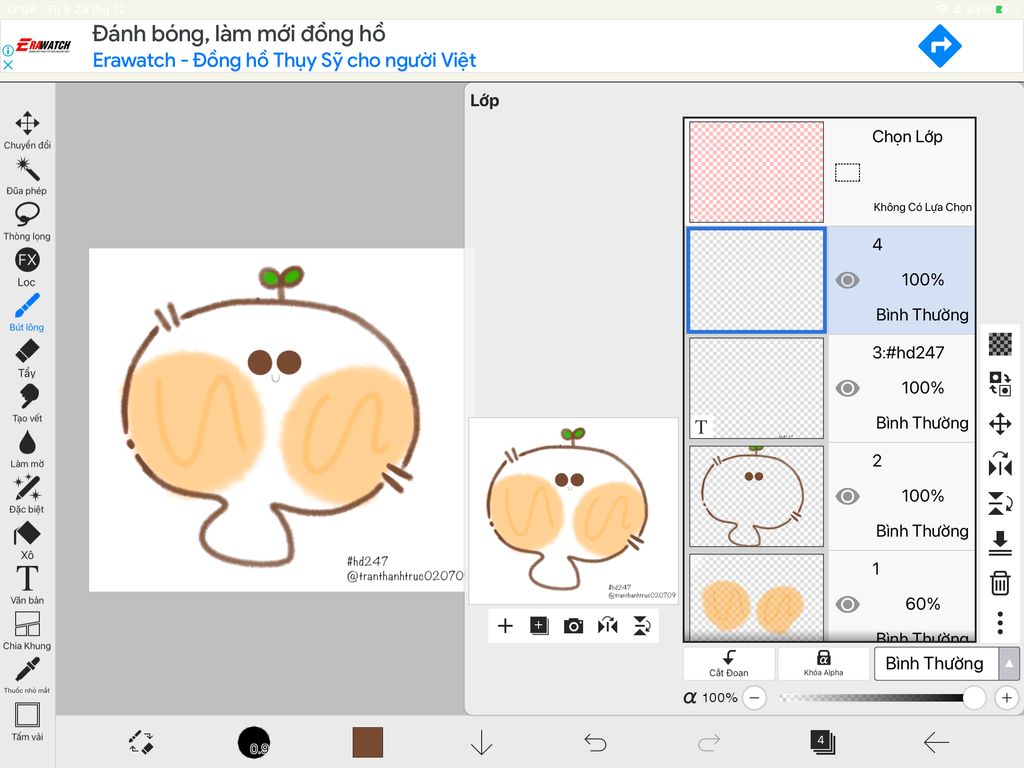This screenshot has width=1024, height=768.
Task: Select the Chia Khung frame divider tool
Action: click(27, 631)
